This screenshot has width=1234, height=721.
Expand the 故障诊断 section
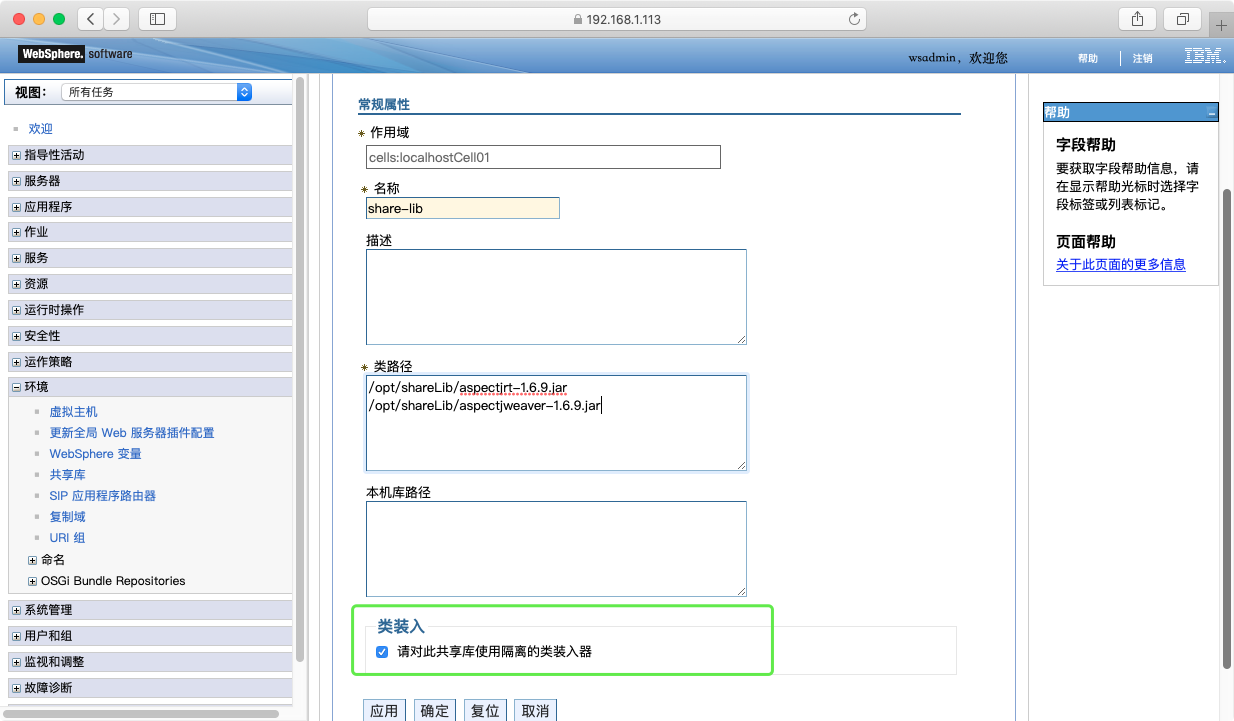[x=16, y=688]
